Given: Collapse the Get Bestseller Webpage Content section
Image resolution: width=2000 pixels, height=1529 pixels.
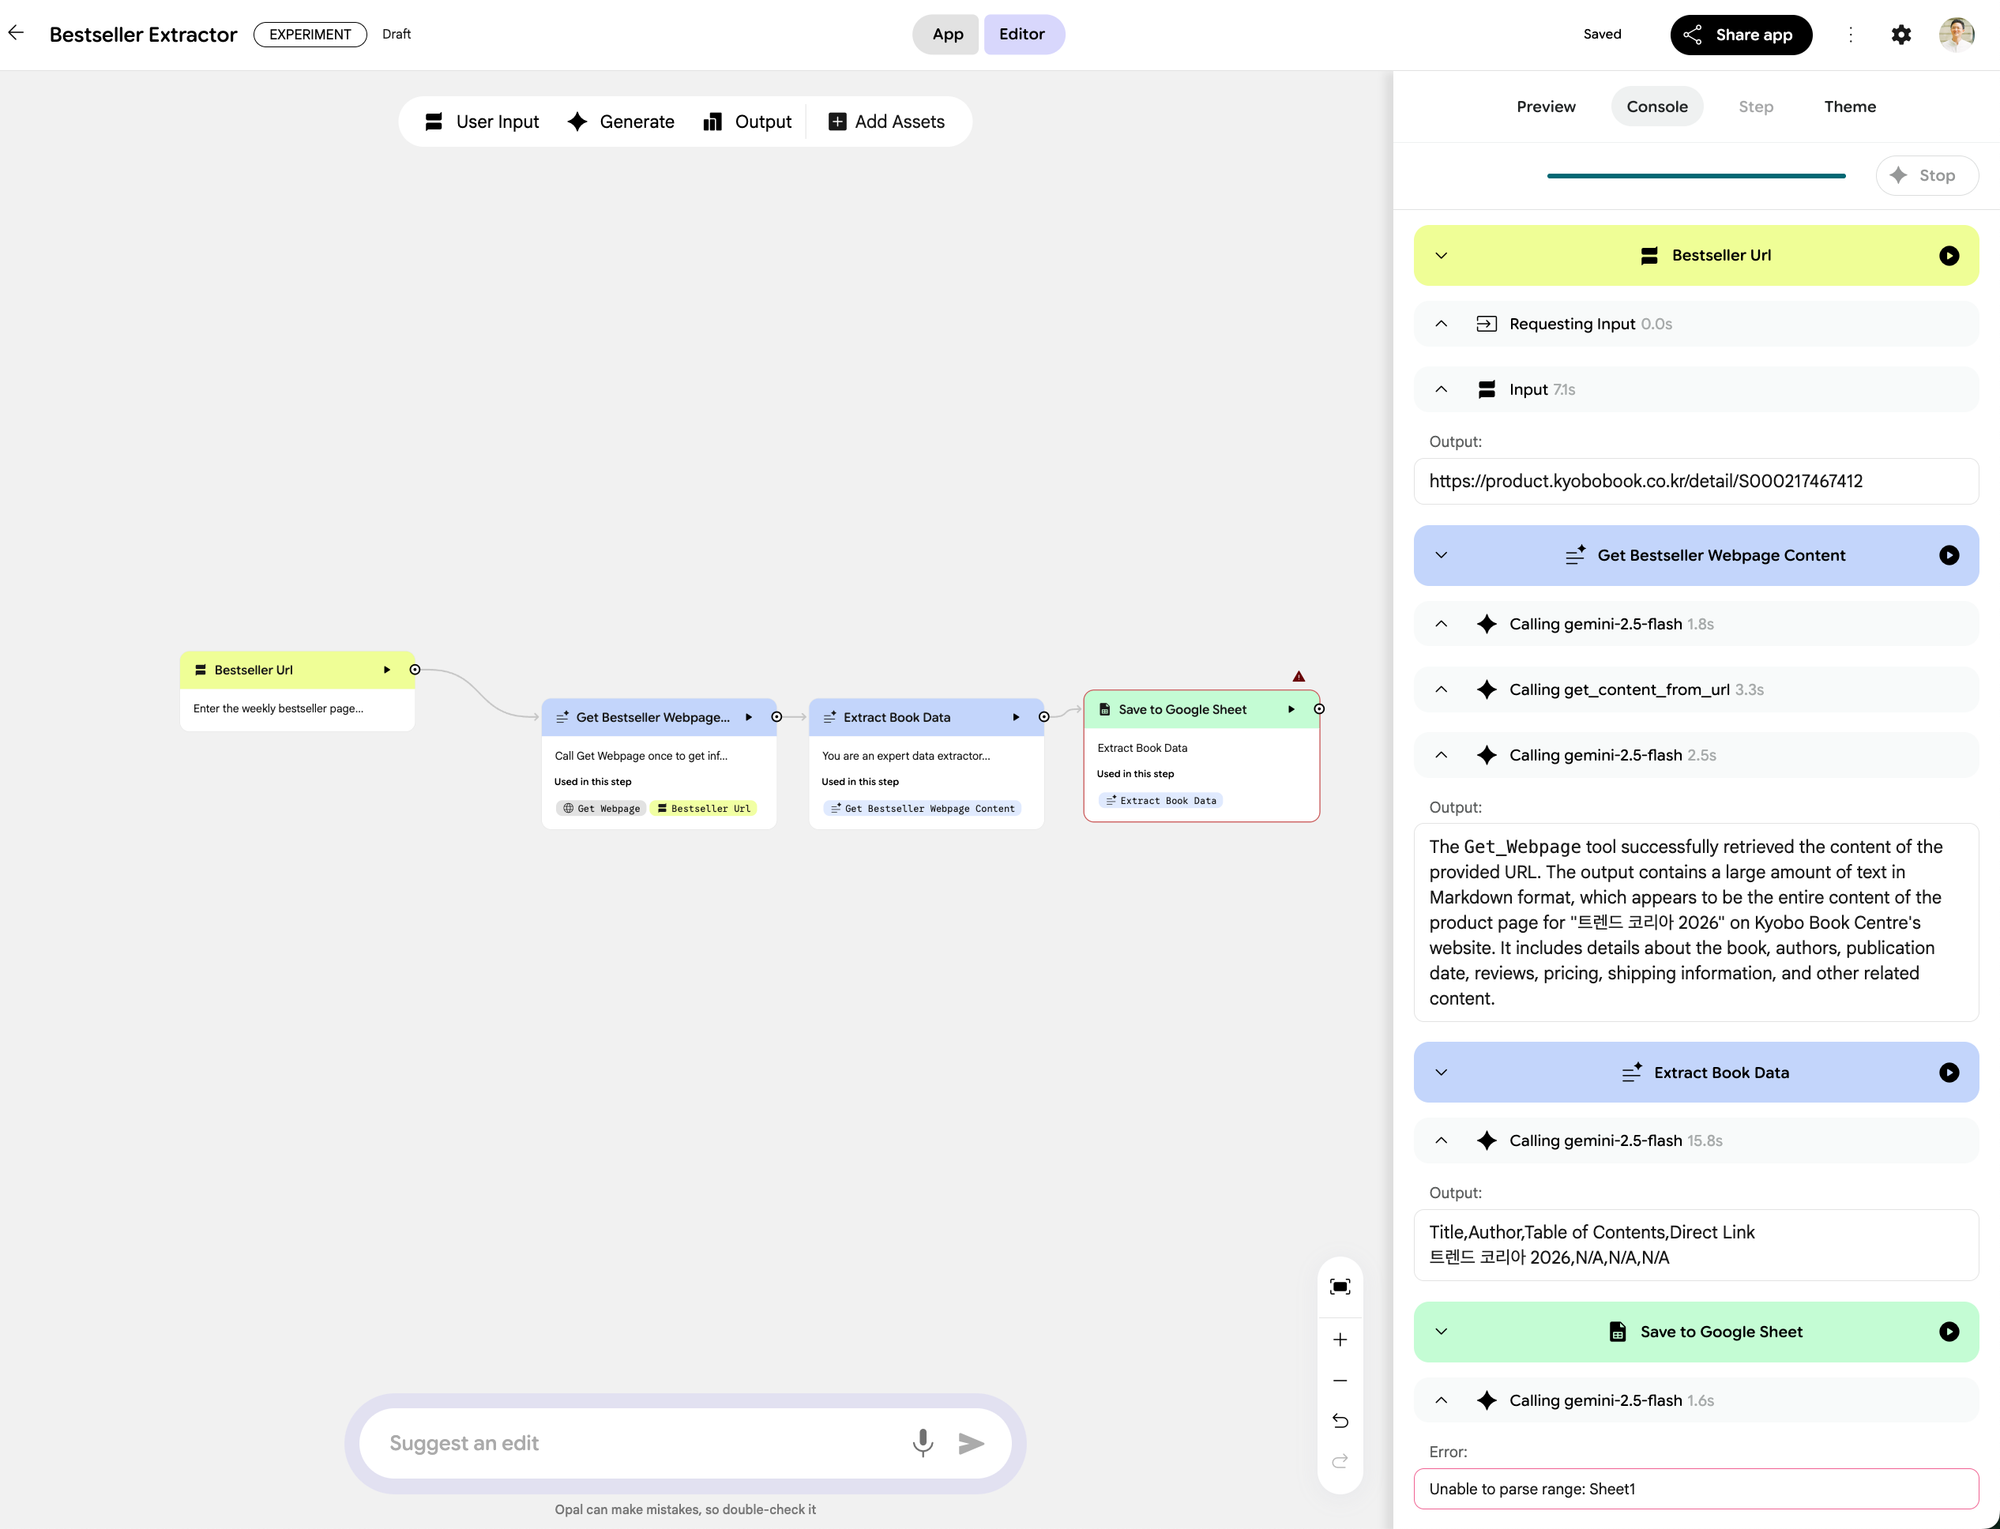Looking at the screenshot, I should pyautogui.click(x=1441, y=556).
